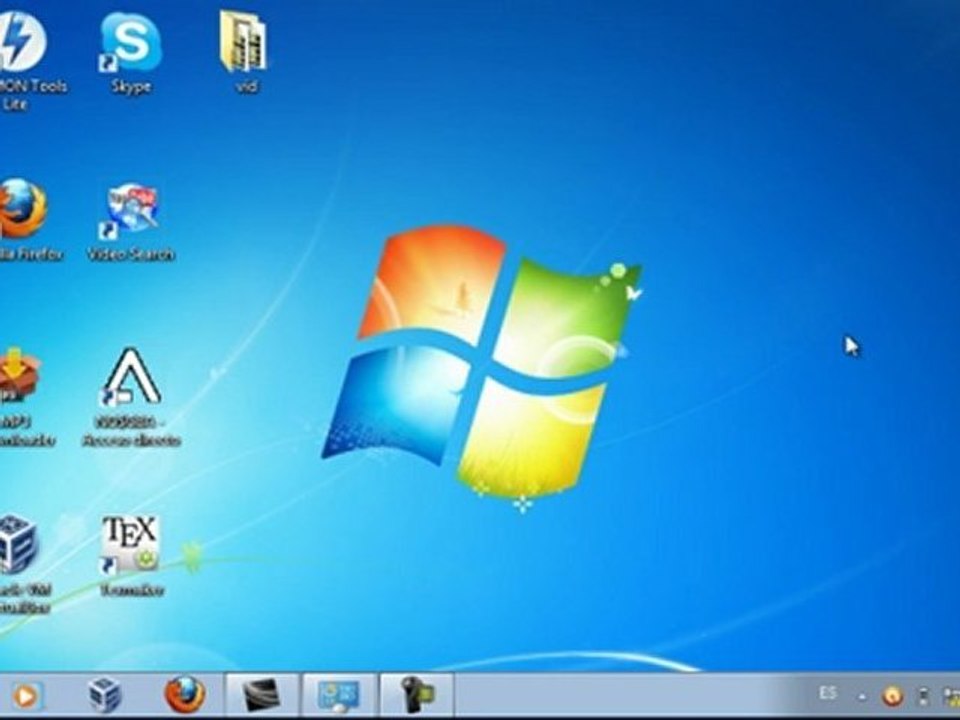960x720 pixels.
Task: Open the dark-screen app taskbar button
Action: [262, 696]
